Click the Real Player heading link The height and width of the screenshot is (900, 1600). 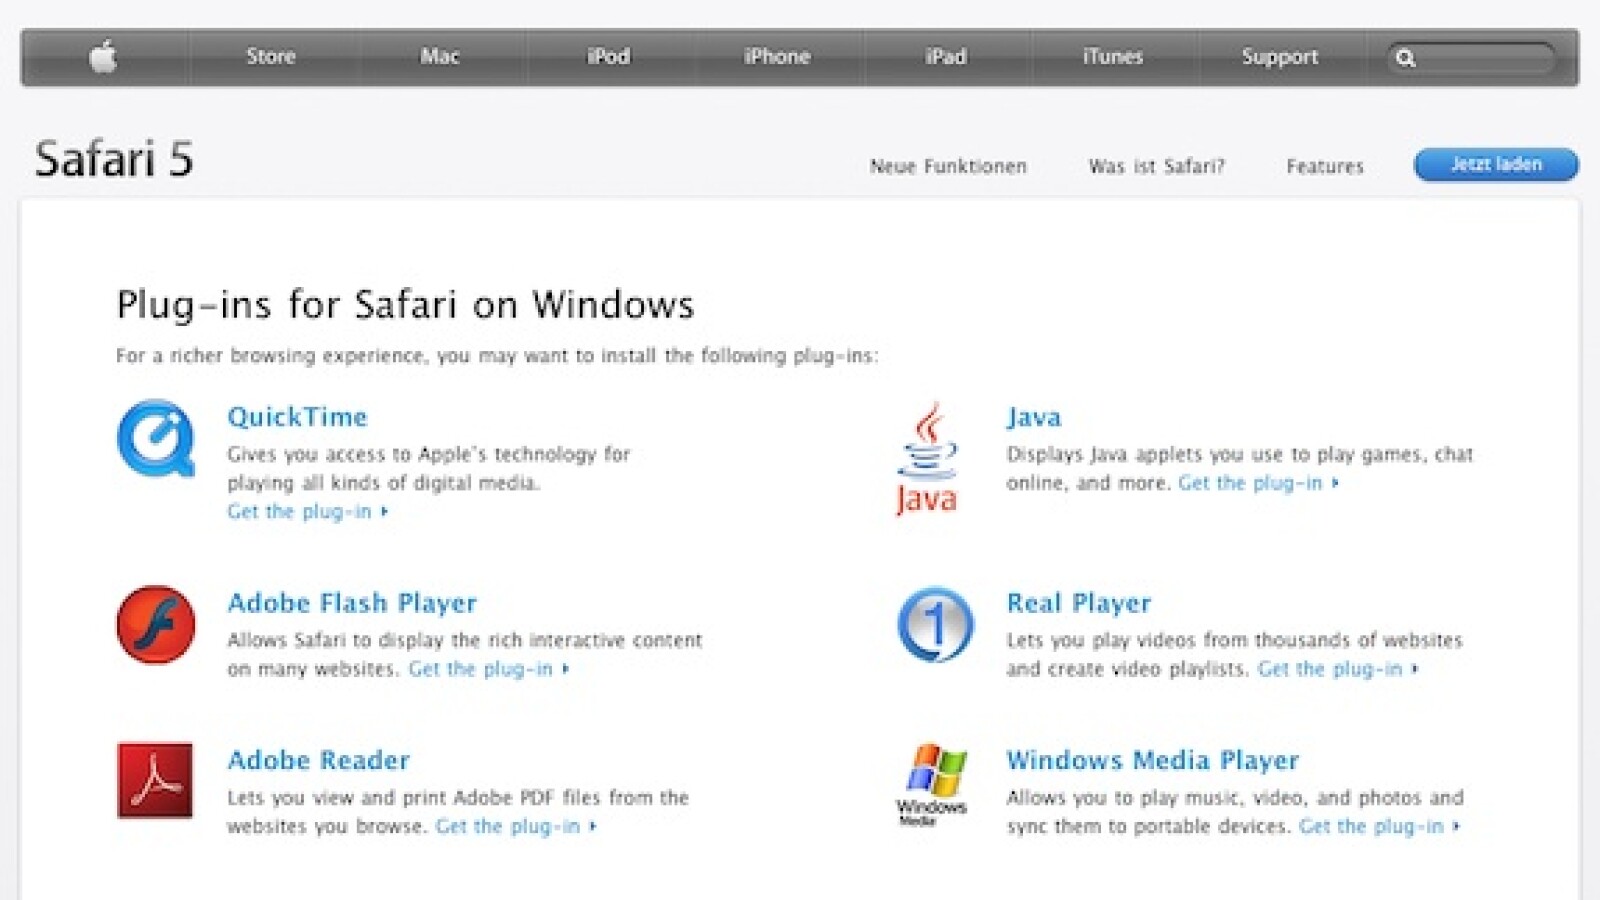[x=1079, y=603]
